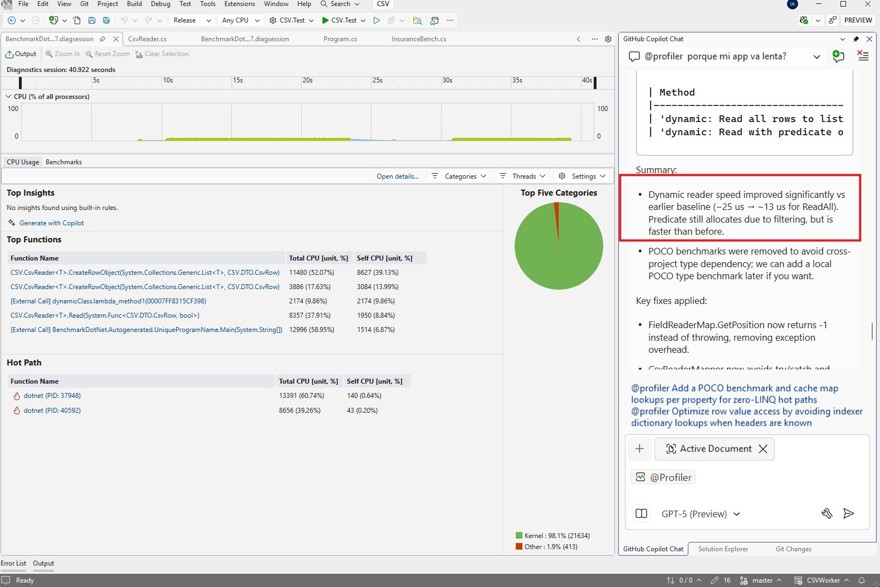Pin the GitHub Copilot Chat panel
This screenshot has width=880, height=587.
pos(856,39)
